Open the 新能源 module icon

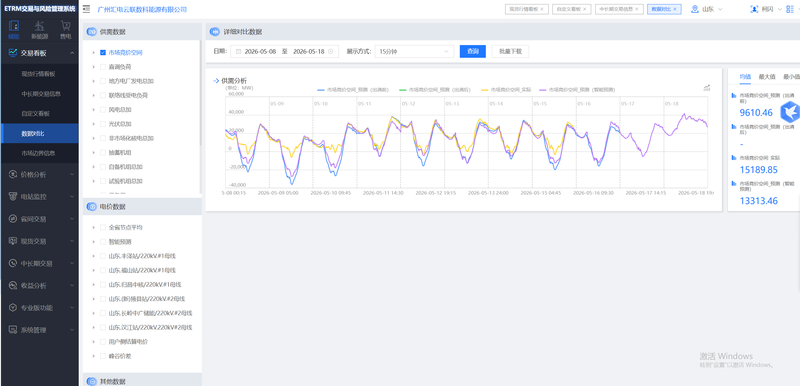click(x=39, y=27)
